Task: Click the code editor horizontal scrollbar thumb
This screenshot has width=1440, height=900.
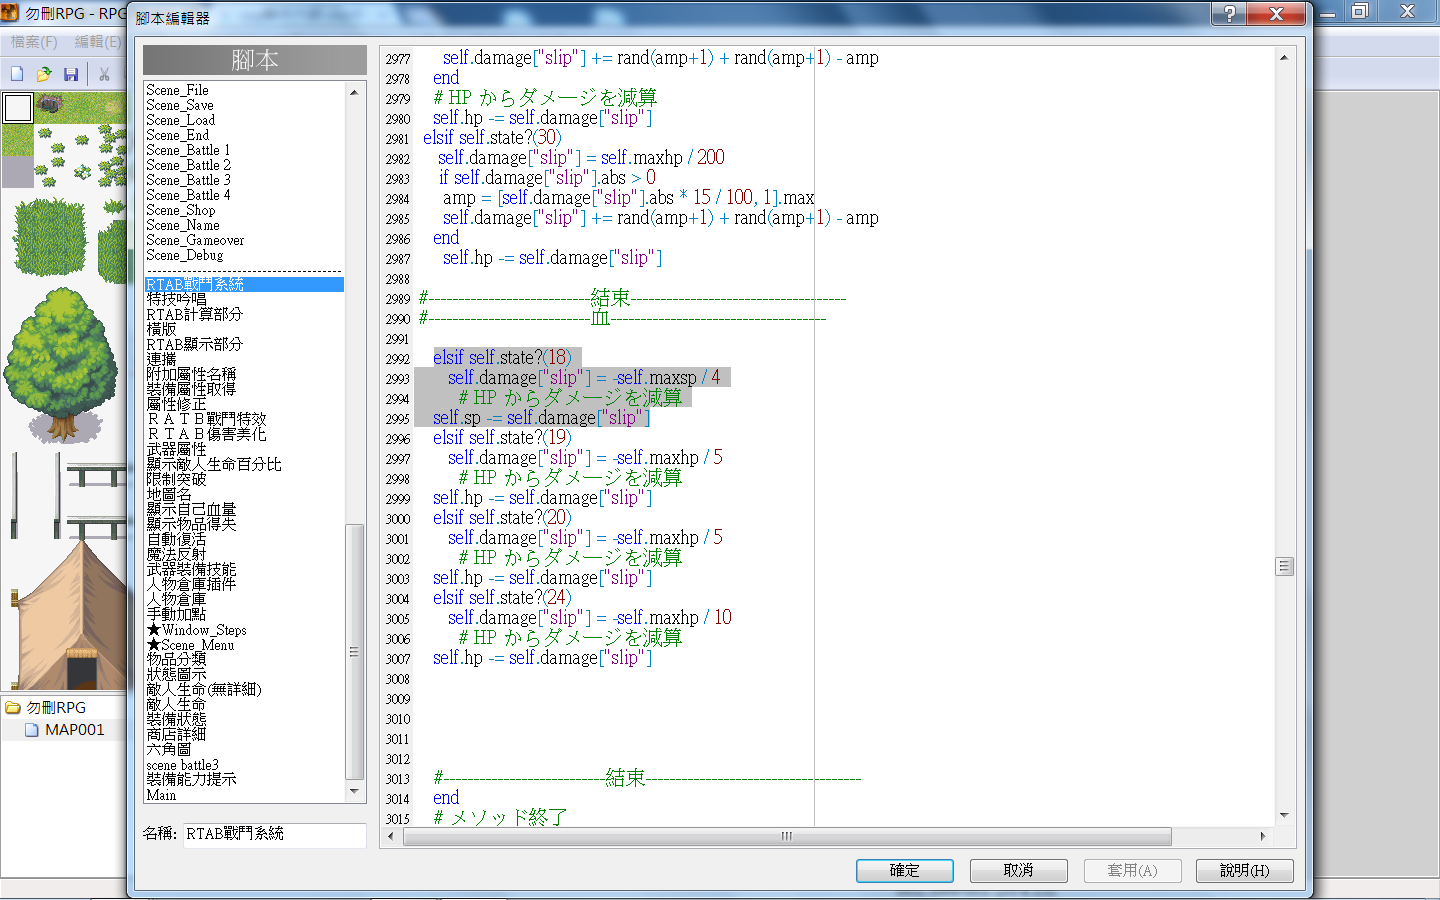Action: (x=787, y=836)
